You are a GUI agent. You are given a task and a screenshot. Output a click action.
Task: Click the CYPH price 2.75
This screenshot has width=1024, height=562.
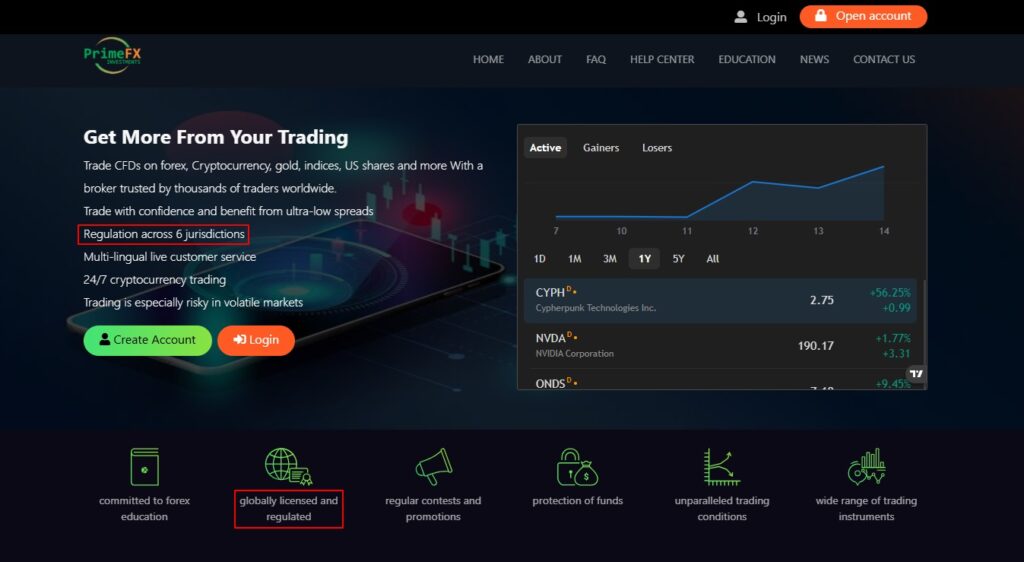click(x=822, y=300)
